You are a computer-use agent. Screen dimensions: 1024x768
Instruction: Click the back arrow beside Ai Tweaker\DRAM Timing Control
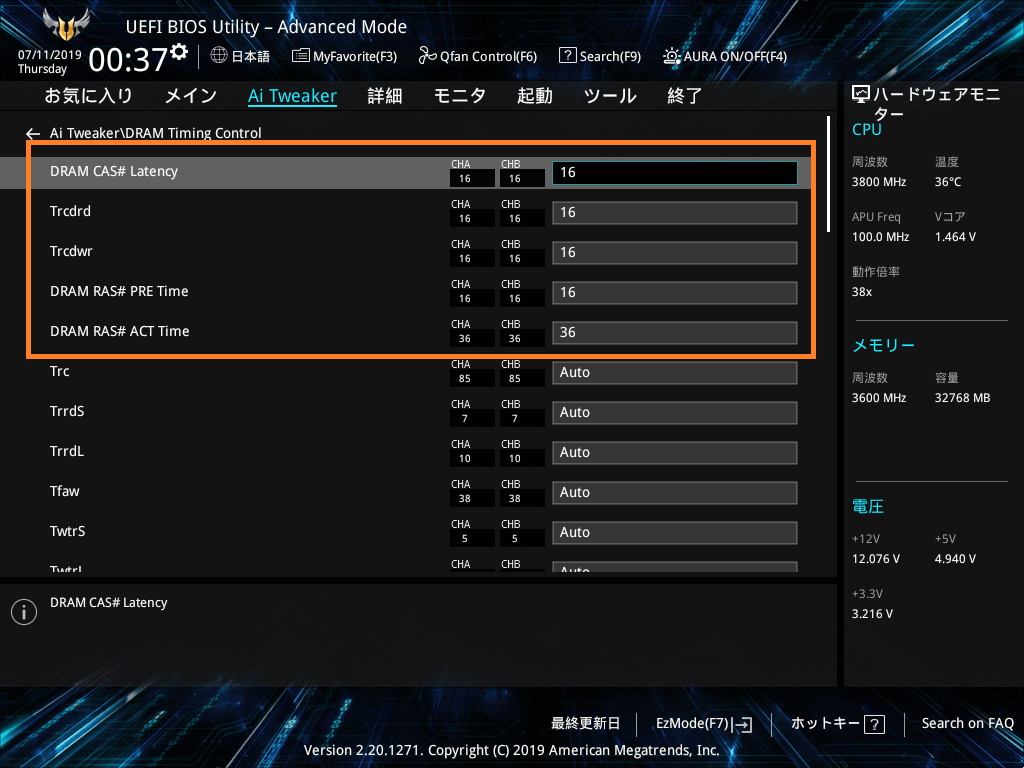[x=33, y=134]
